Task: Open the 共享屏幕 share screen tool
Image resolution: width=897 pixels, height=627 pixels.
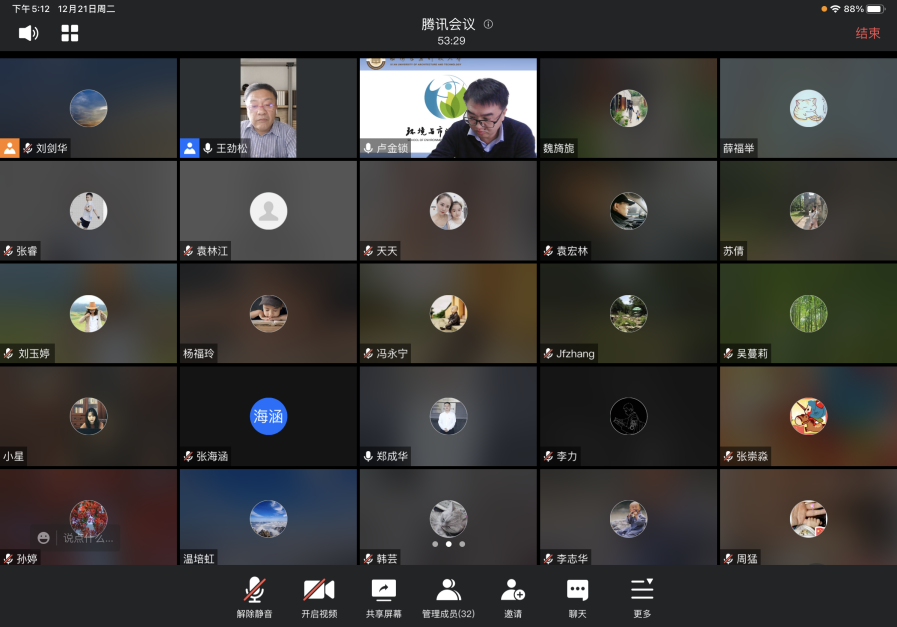Action: (384, 597)
